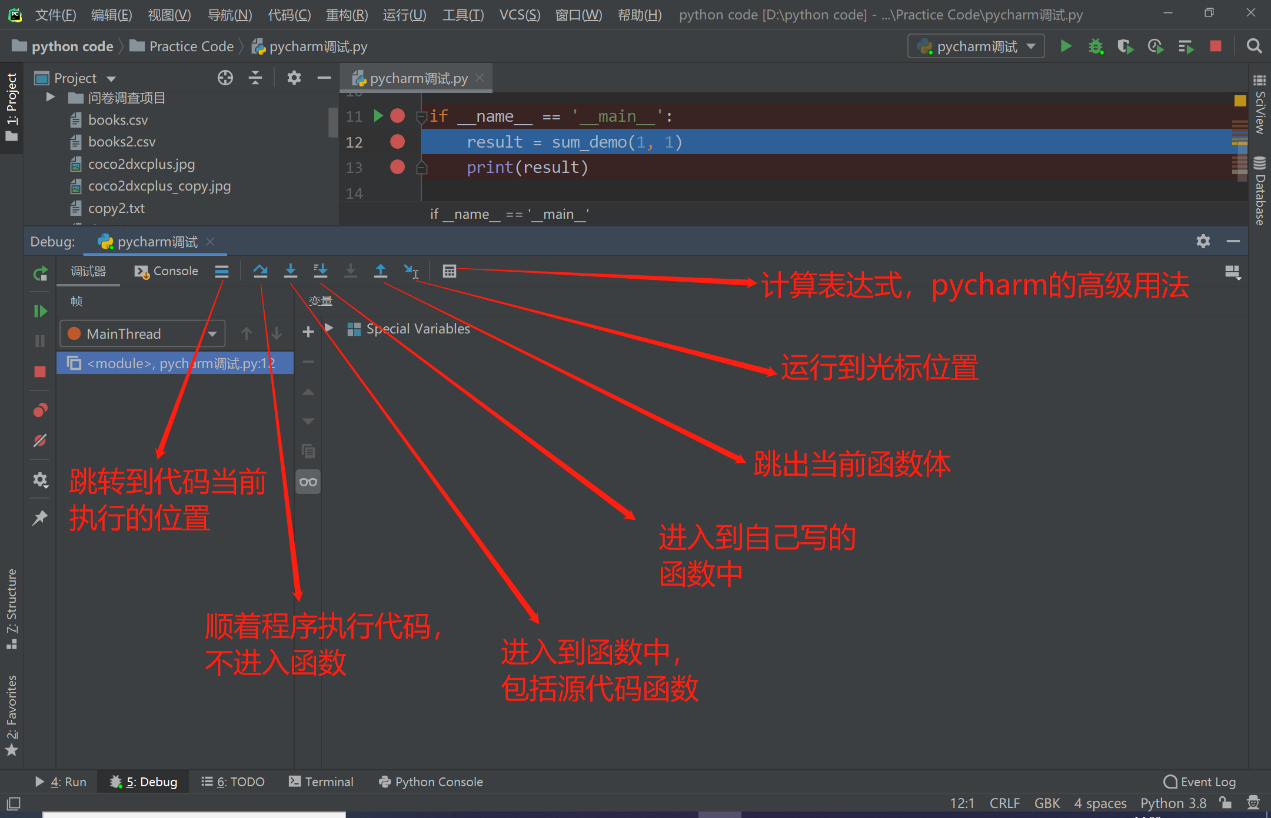Image resolution: width=1271 pixels, height=818 pixels.
Task: Switch to the Console tab in the debugger
Action: click(167, 271)
